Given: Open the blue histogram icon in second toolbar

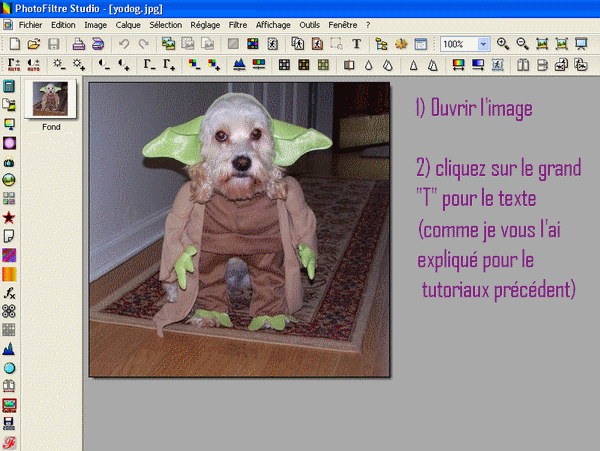Looking at the screenshot, I should 239,65.
